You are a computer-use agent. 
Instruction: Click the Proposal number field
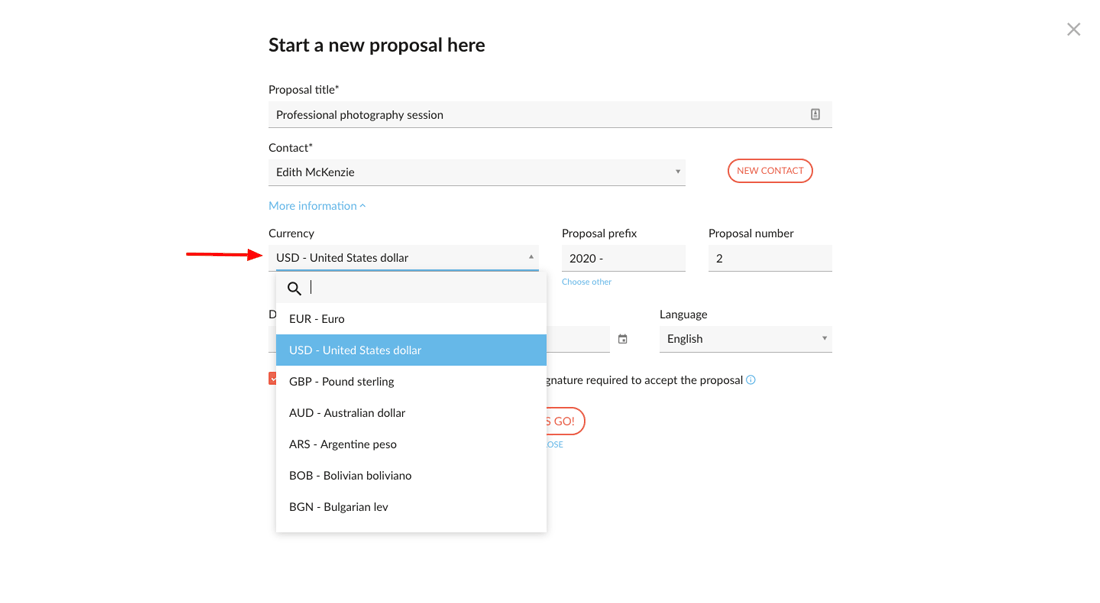(x=770, y=259)
